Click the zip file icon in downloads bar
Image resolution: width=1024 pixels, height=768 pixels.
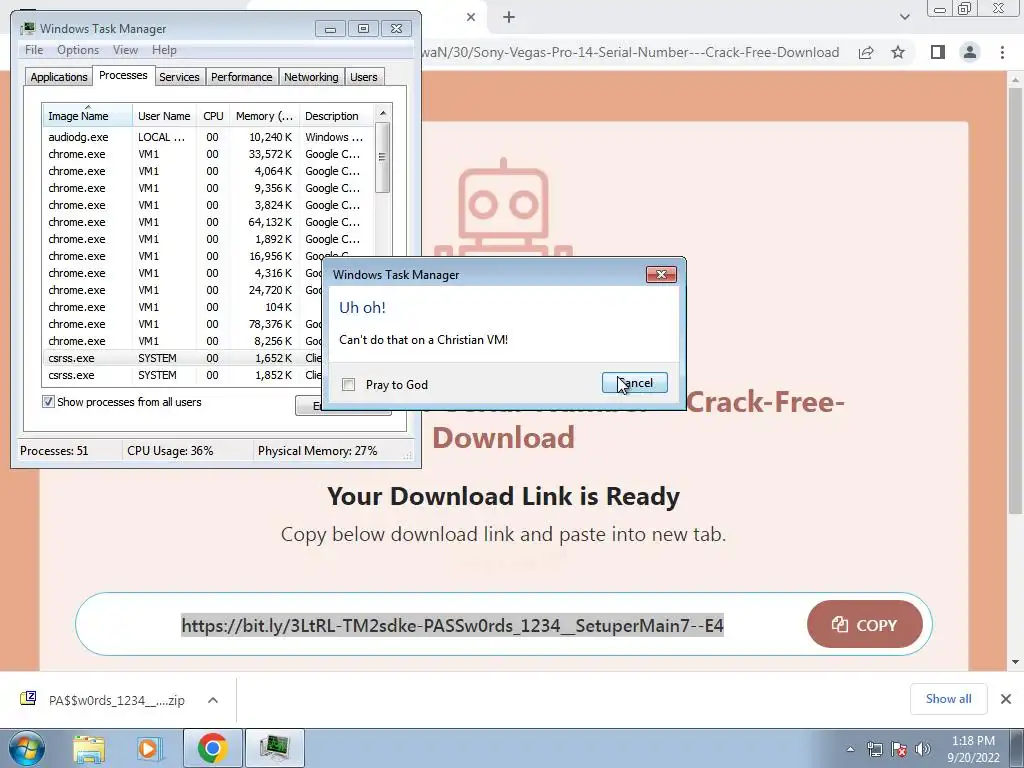point(28,698)
